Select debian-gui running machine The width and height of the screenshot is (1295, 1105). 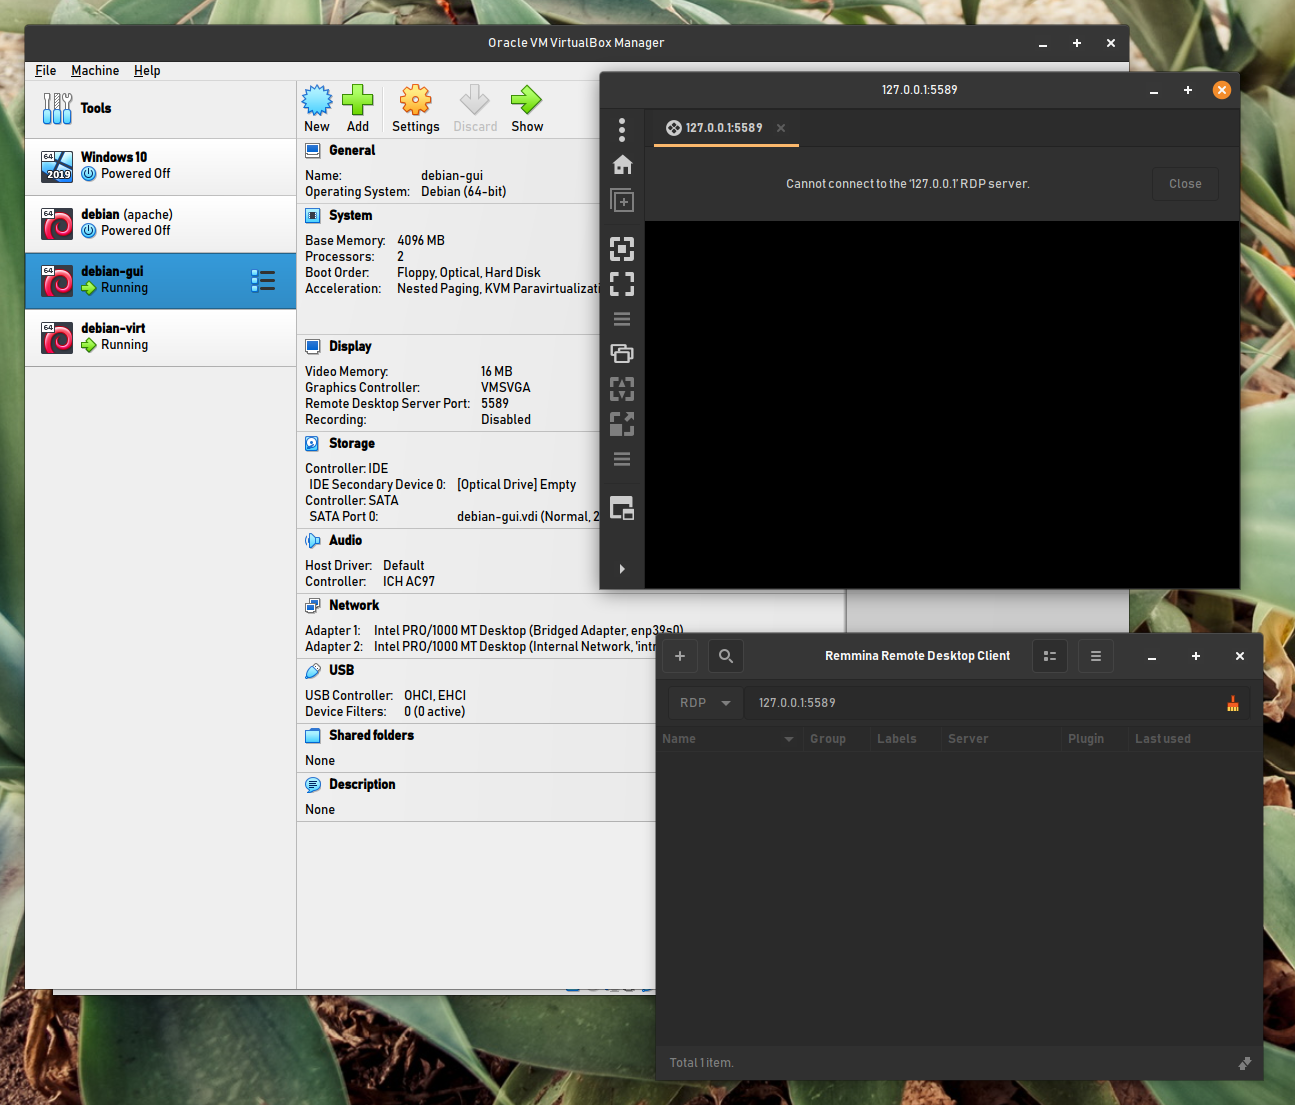coord(160,281)
